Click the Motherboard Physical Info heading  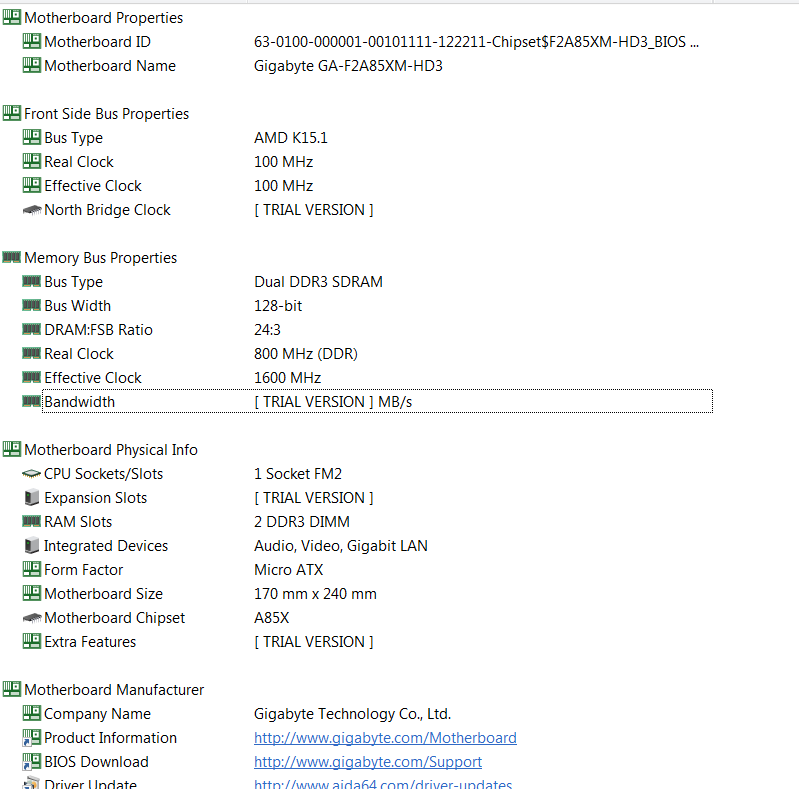coord(111,450)
